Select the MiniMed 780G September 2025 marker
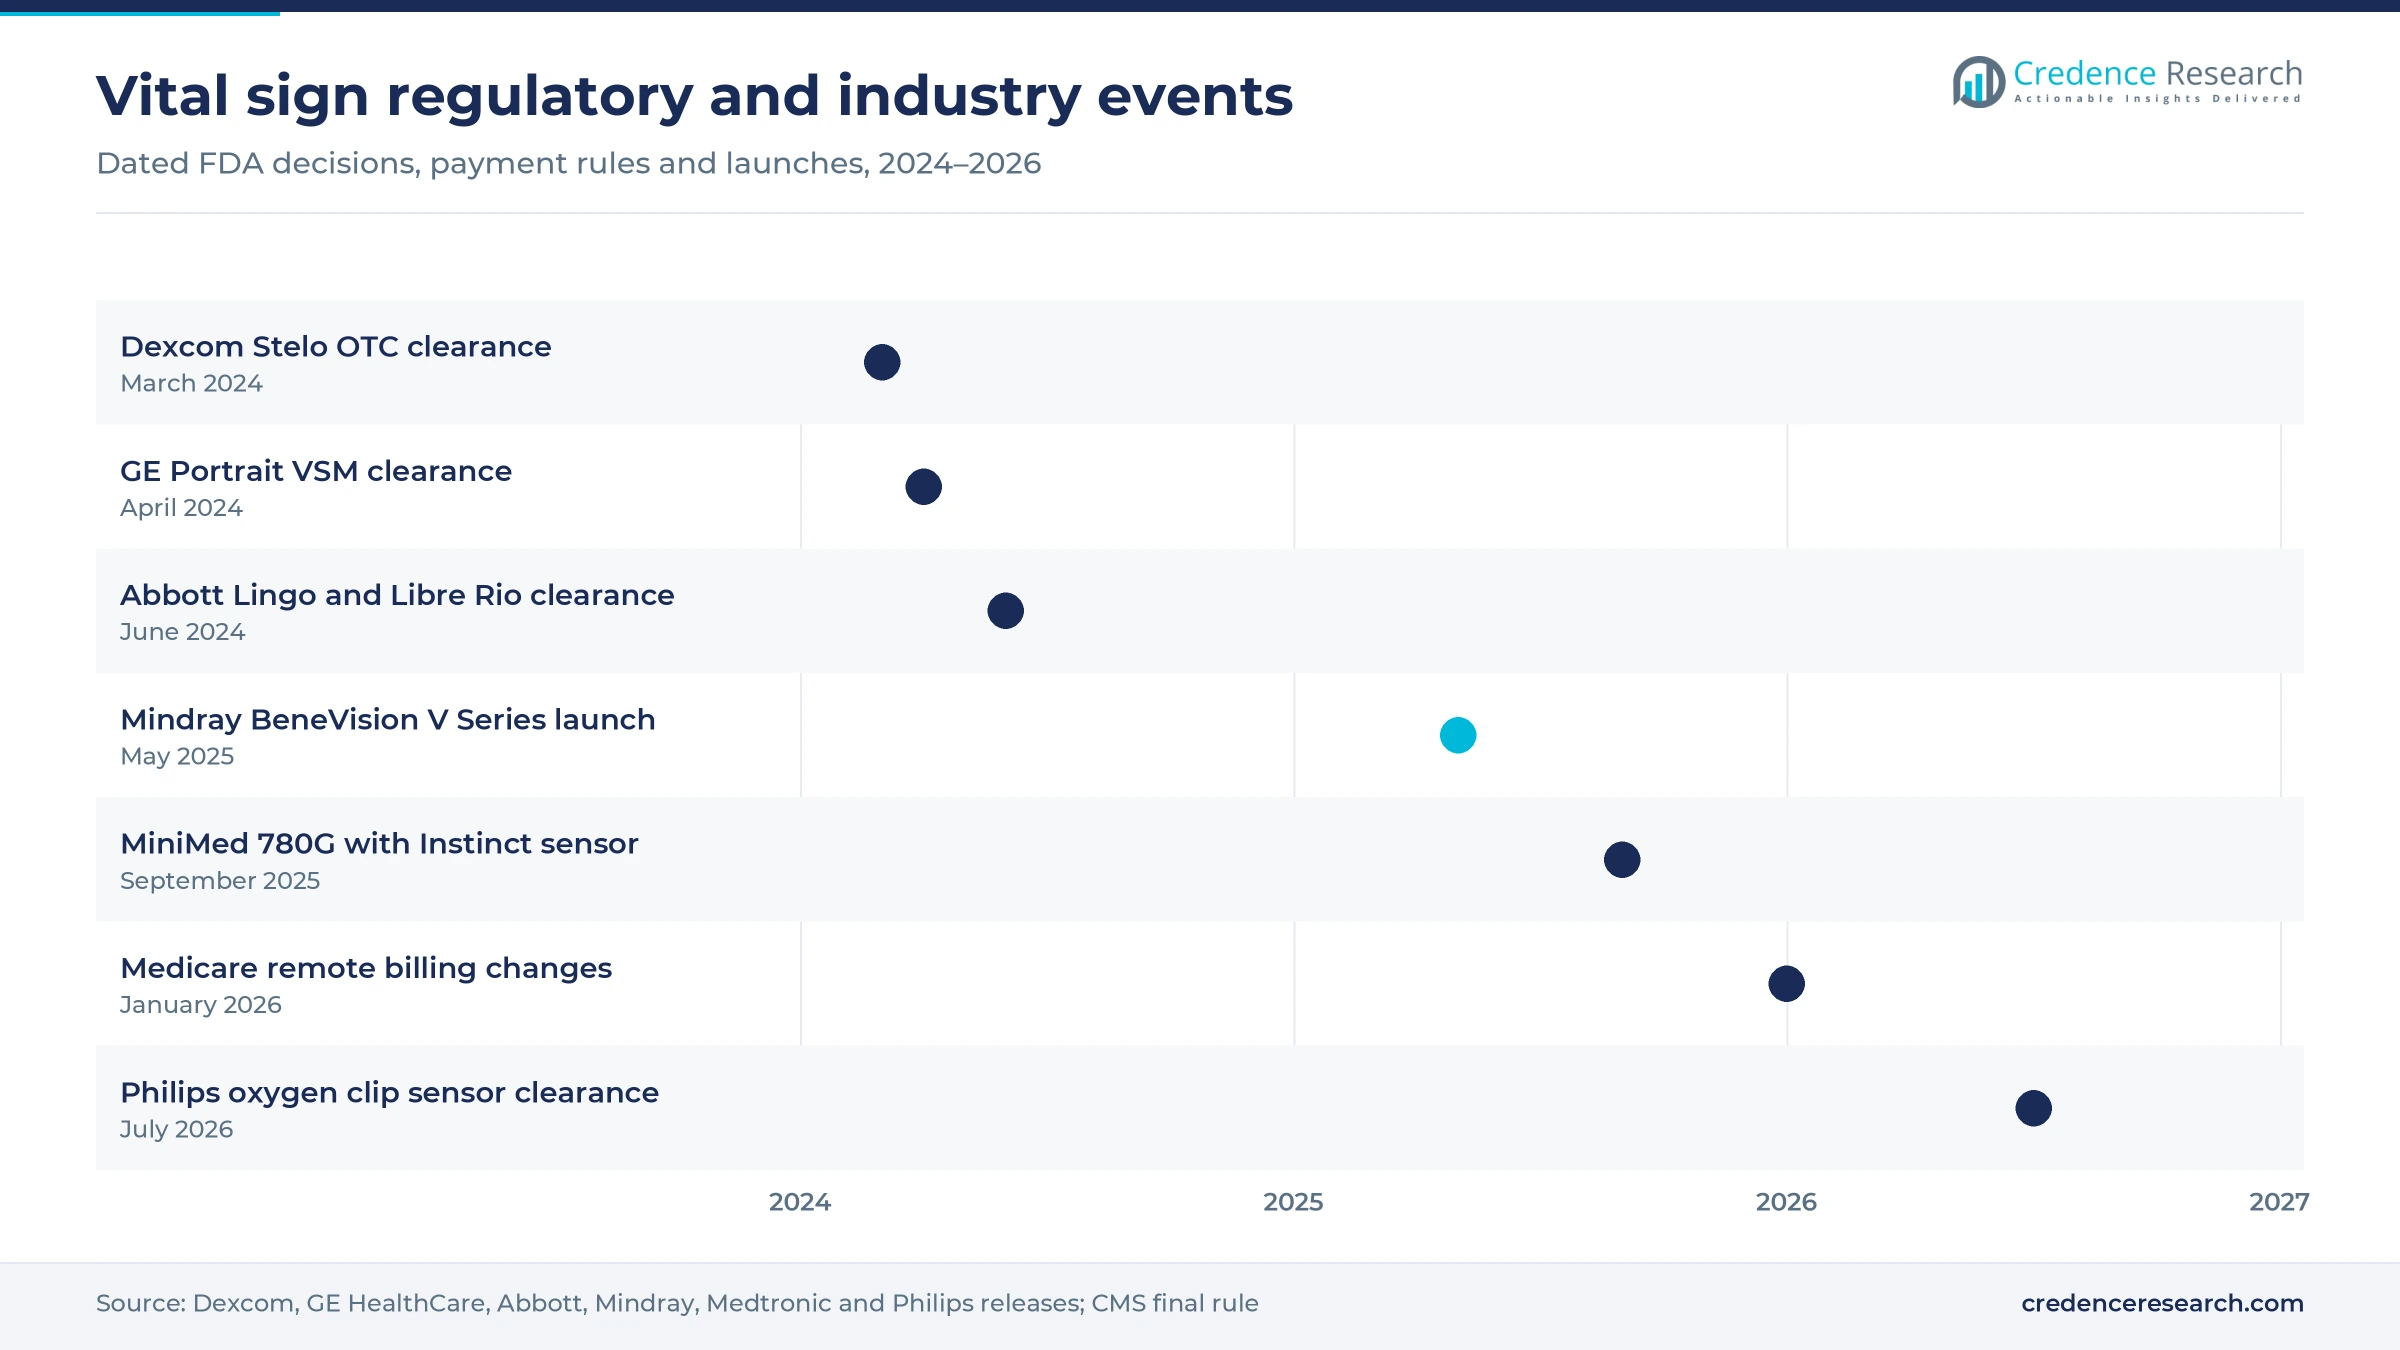The image size is (2400, 1350). (1622, 860)
